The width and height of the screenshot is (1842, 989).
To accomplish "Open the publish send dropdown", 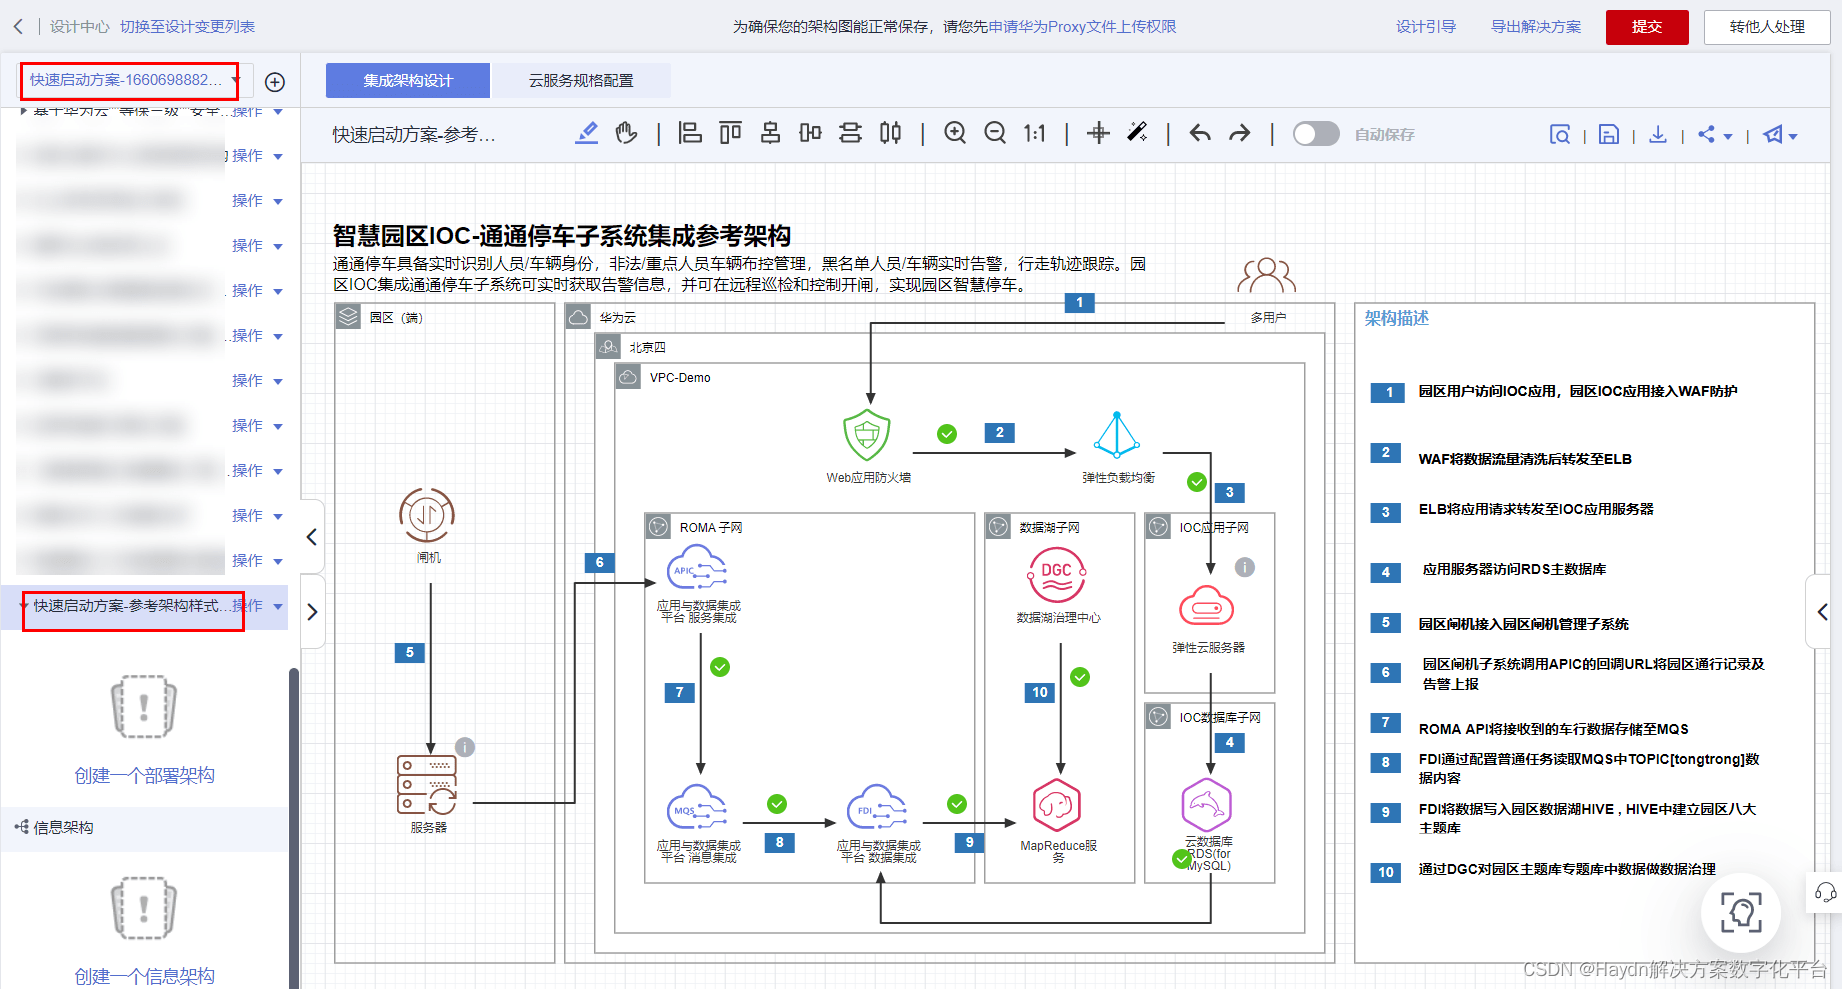I will [x=1780, y=134].
